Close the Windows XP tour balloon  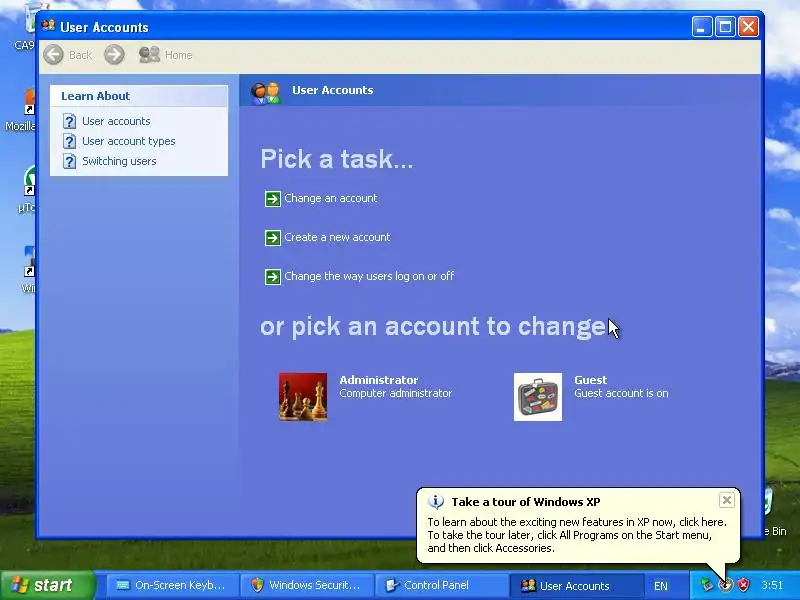[727, 499]
